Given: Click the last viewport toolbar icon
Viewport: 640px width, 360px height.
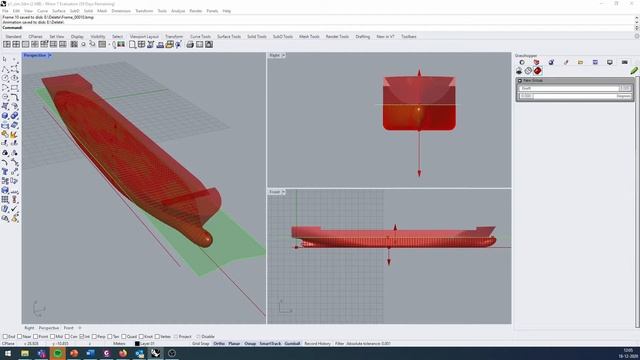Looking at the screenshot, I should click(209, 44).
